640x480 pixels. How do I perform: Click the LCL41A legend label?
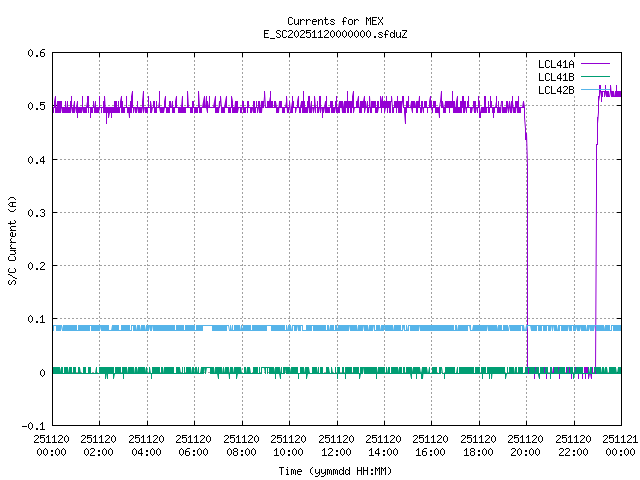[555, 63]
